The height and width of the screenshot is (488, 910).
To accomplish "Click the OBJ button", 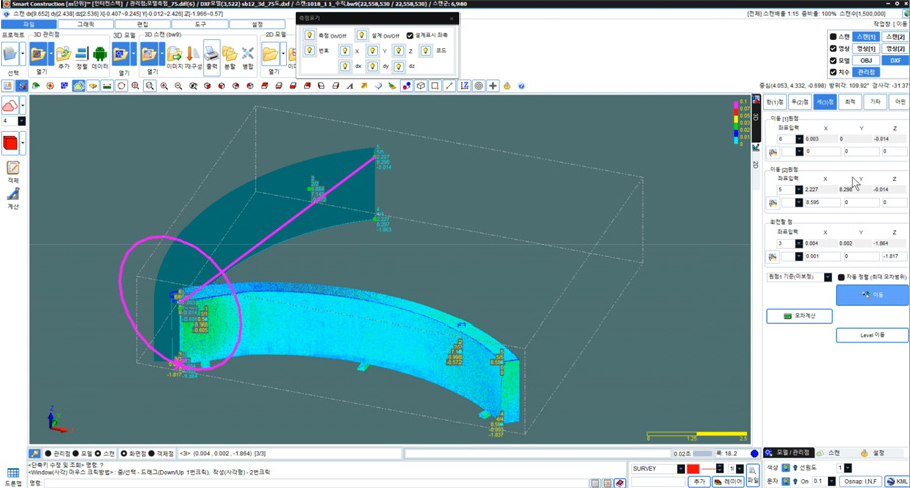I will coord(866,60).
